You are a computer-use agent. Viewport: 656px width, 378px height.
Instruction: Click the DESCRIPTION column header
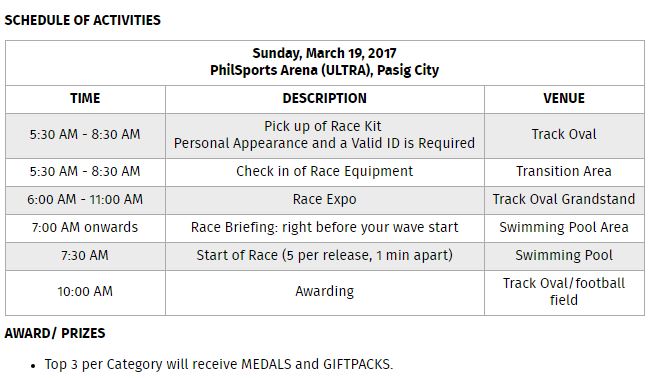pyautogui.click(x=325, y=98)
